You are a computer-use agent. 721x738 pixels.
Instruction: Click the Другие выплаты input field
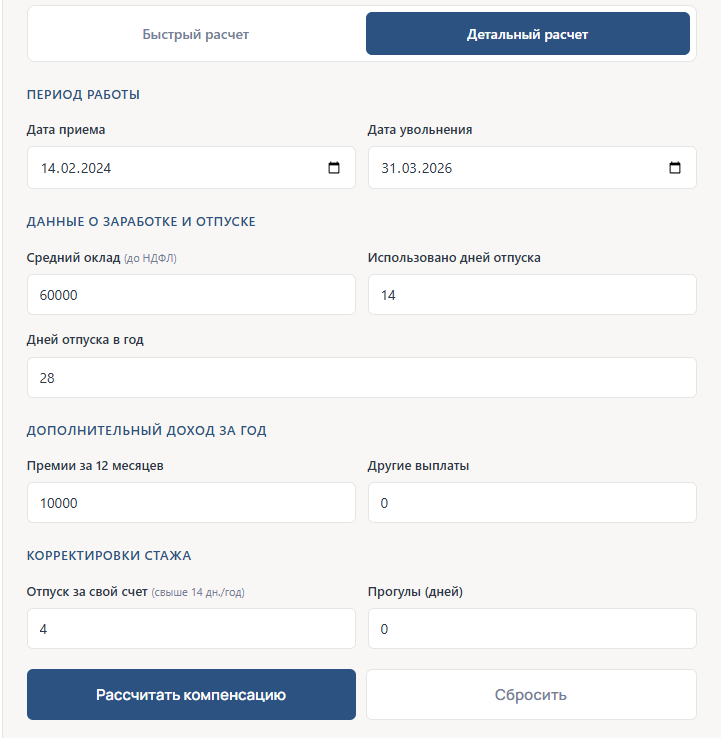tap(532, 503)
